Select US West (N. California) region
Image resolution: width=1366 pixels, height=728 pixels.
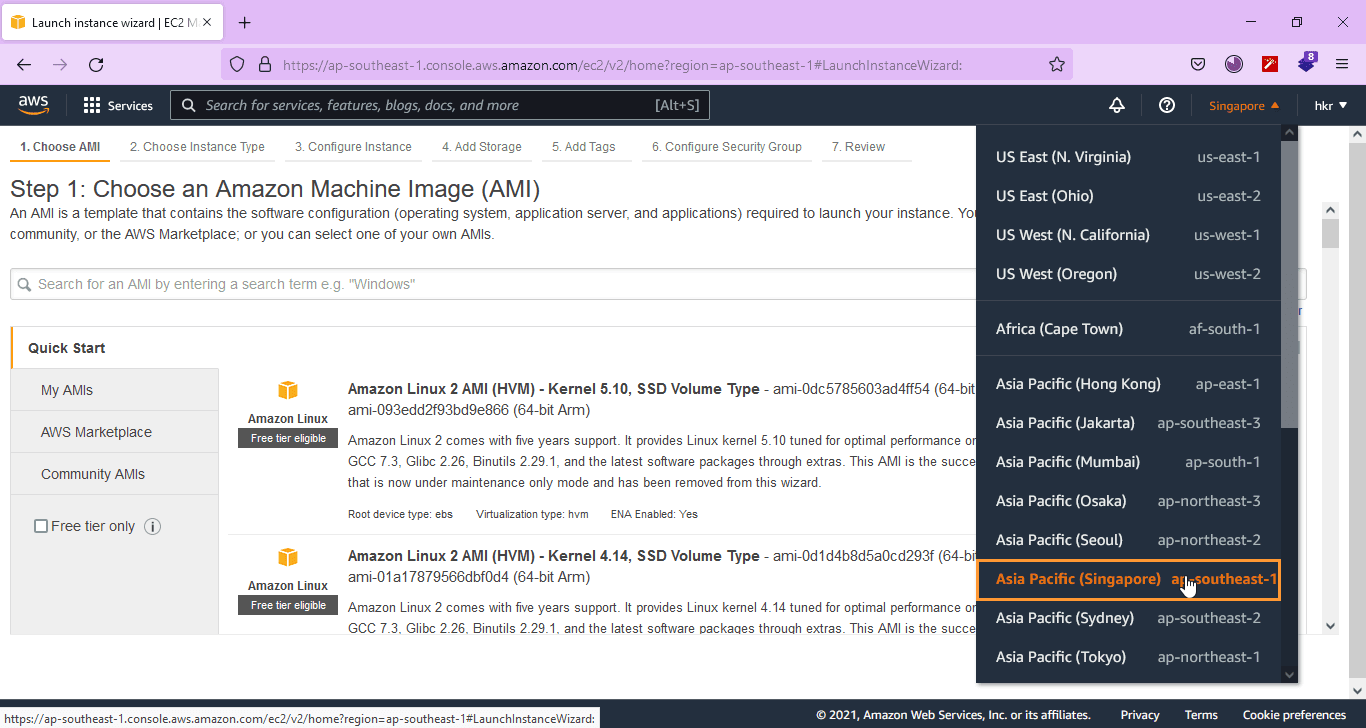[x=1128, y=235]
